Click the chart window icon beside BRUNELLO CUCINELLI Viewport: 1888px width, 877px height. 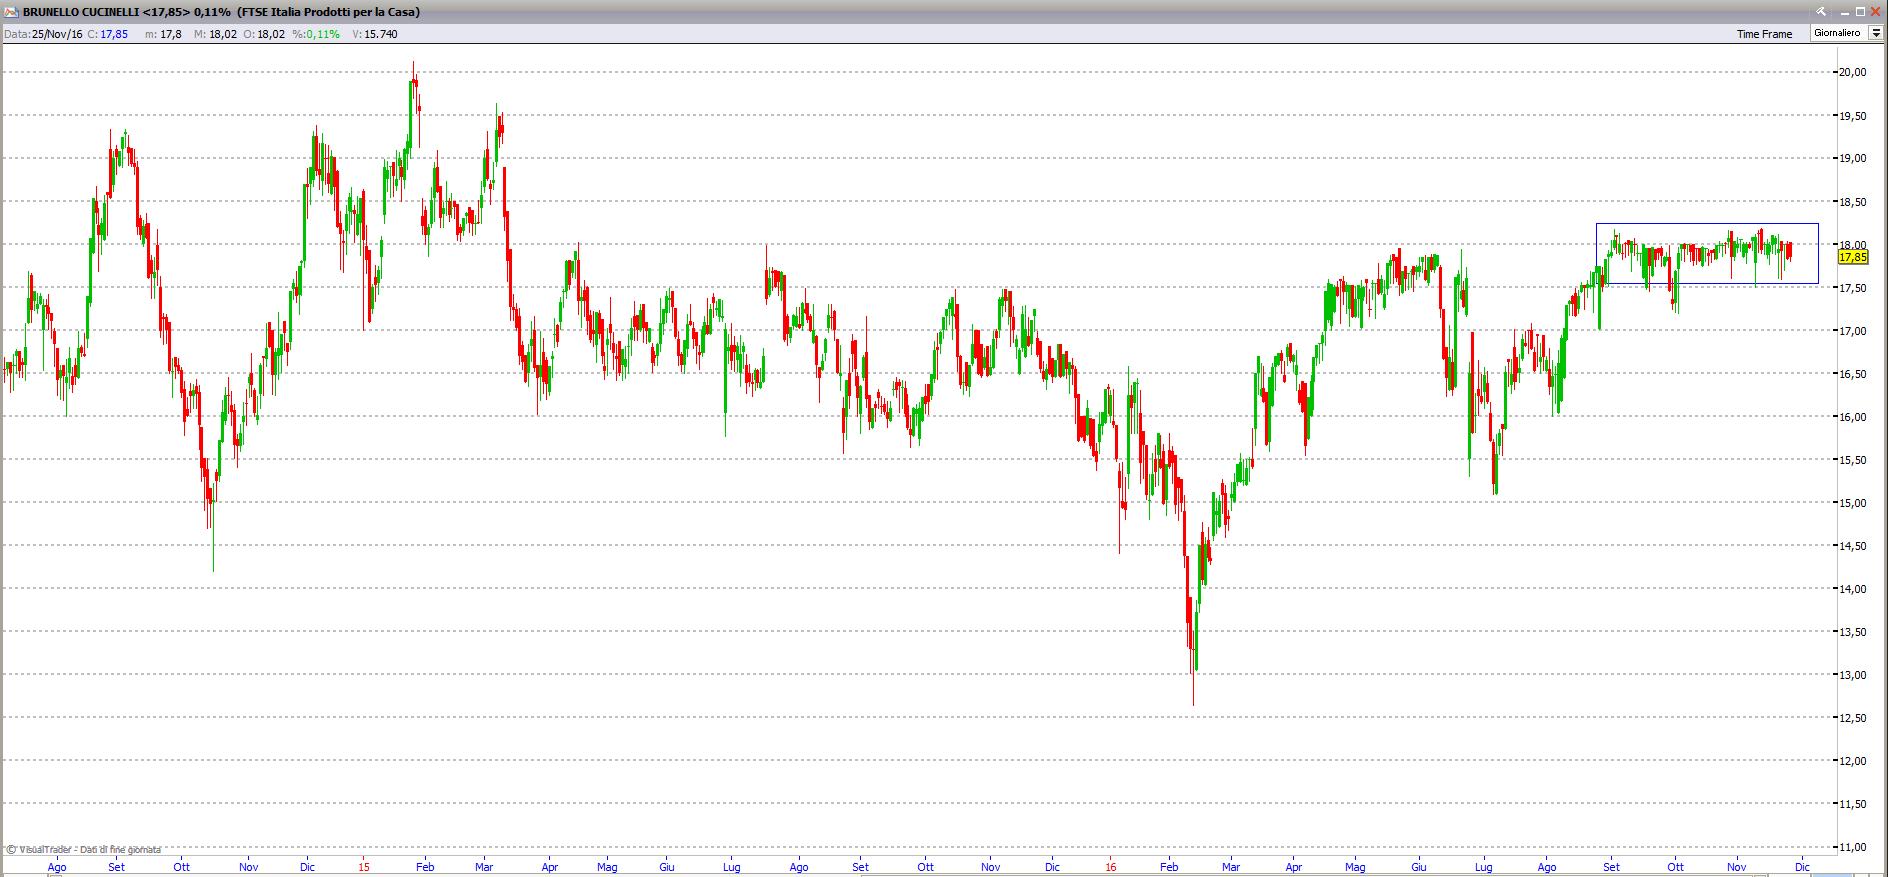(11, 12)
